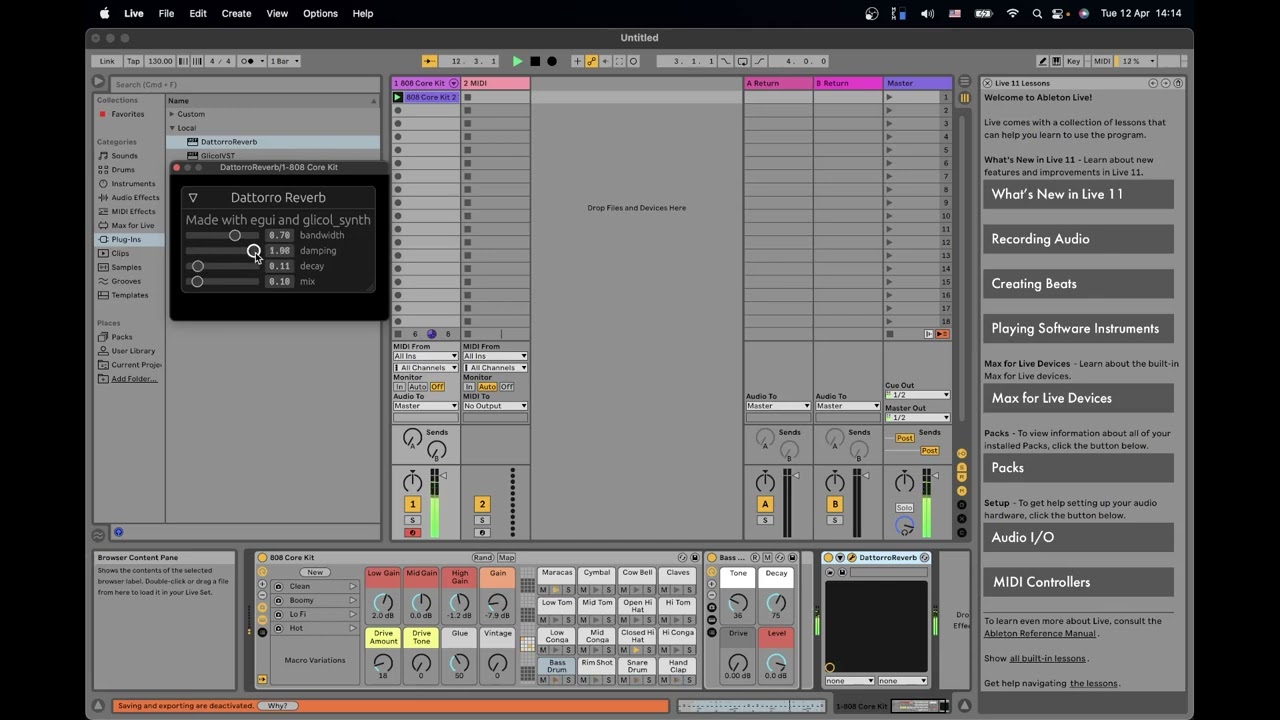Start playback with the green Play button

(517, 61)
